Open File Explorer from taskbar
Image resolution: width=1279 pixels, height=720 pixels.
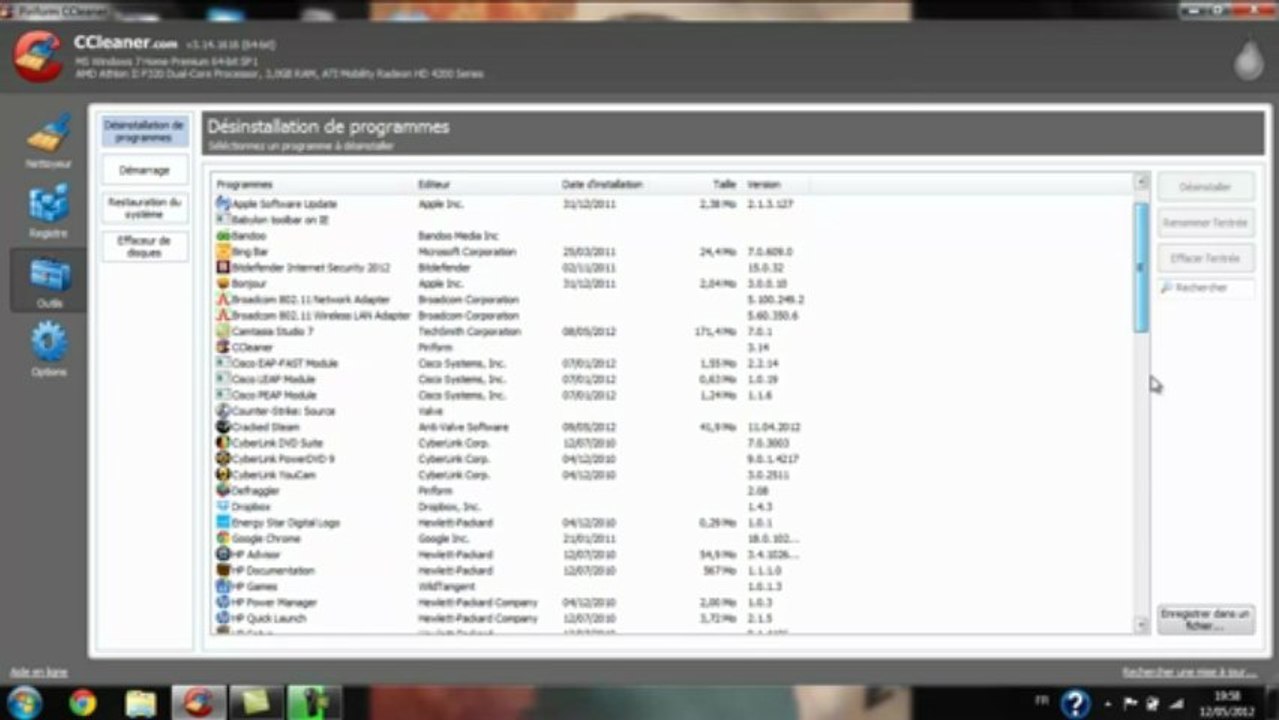pos(141,703)
